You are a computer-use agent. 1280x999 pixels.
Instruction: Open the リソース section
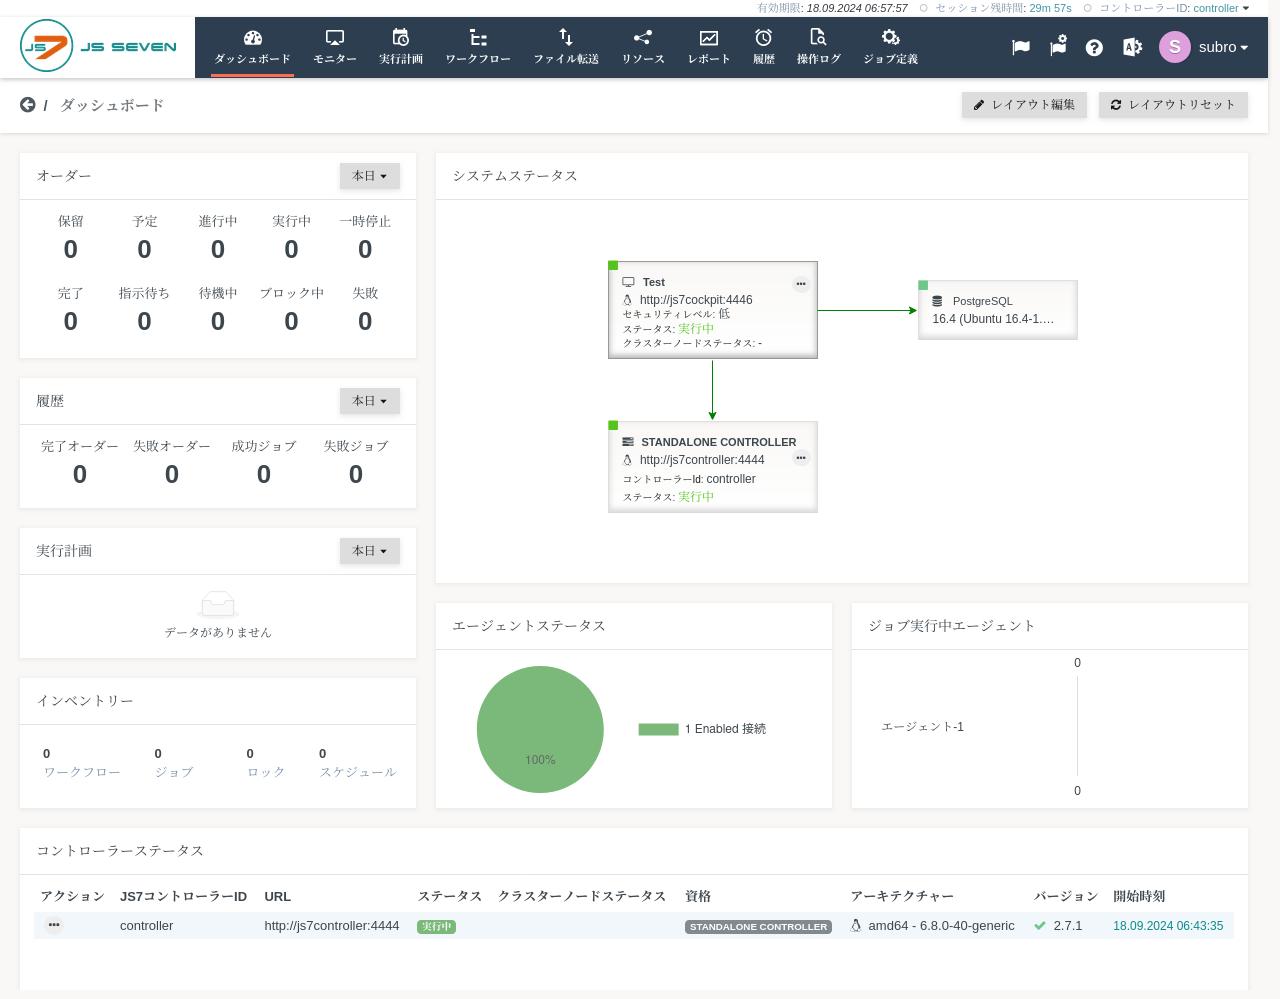(x=643, y=47)
